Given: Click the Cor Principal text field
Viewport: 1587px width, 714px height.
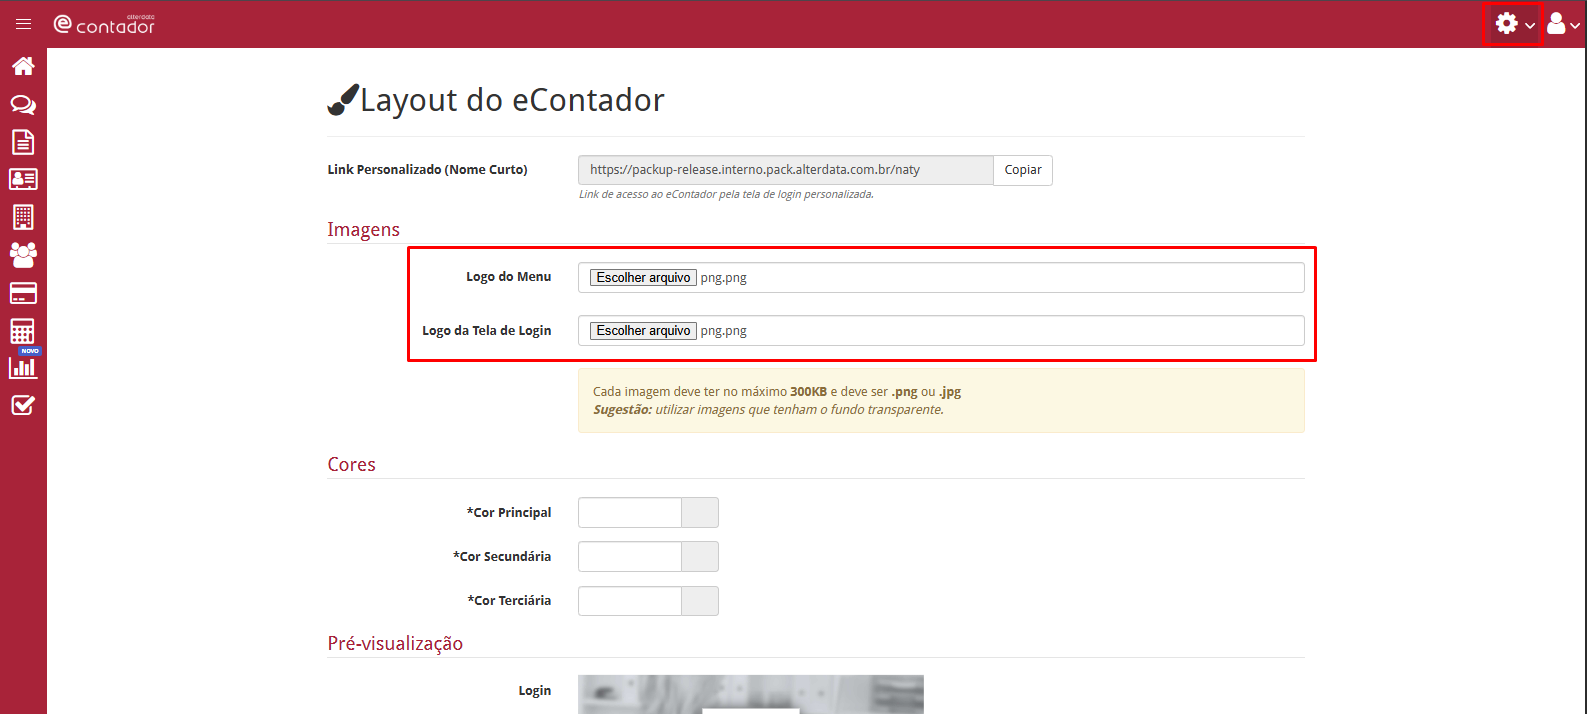Looking at the screenshot, I should pos(630,513).
